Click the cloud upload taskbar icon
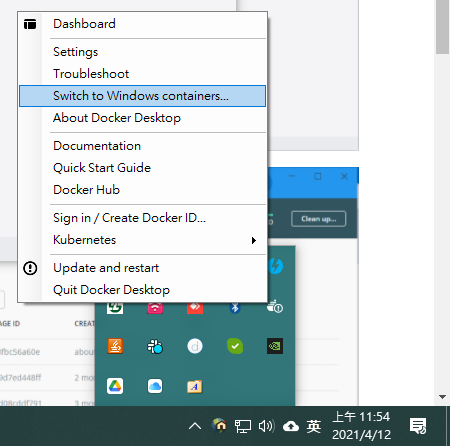 291,426
